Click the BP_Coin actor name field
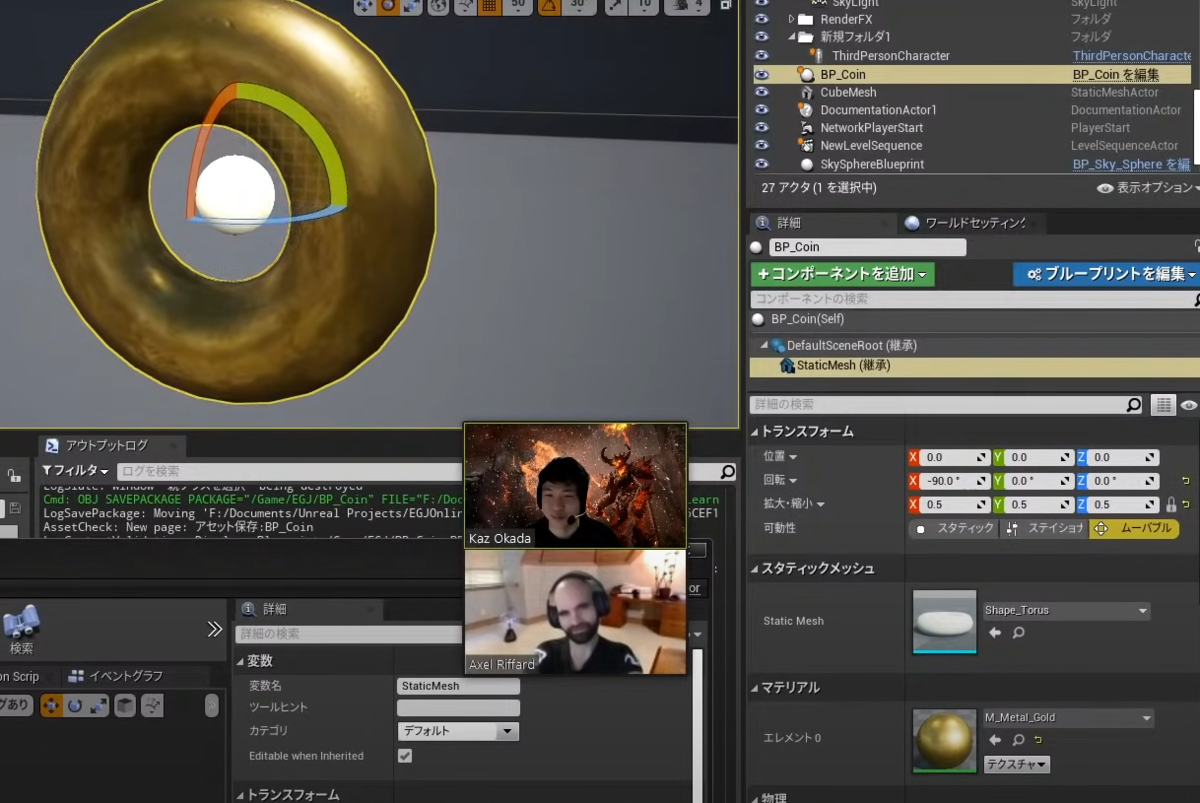1200x803 pixels. click(867, 247)
